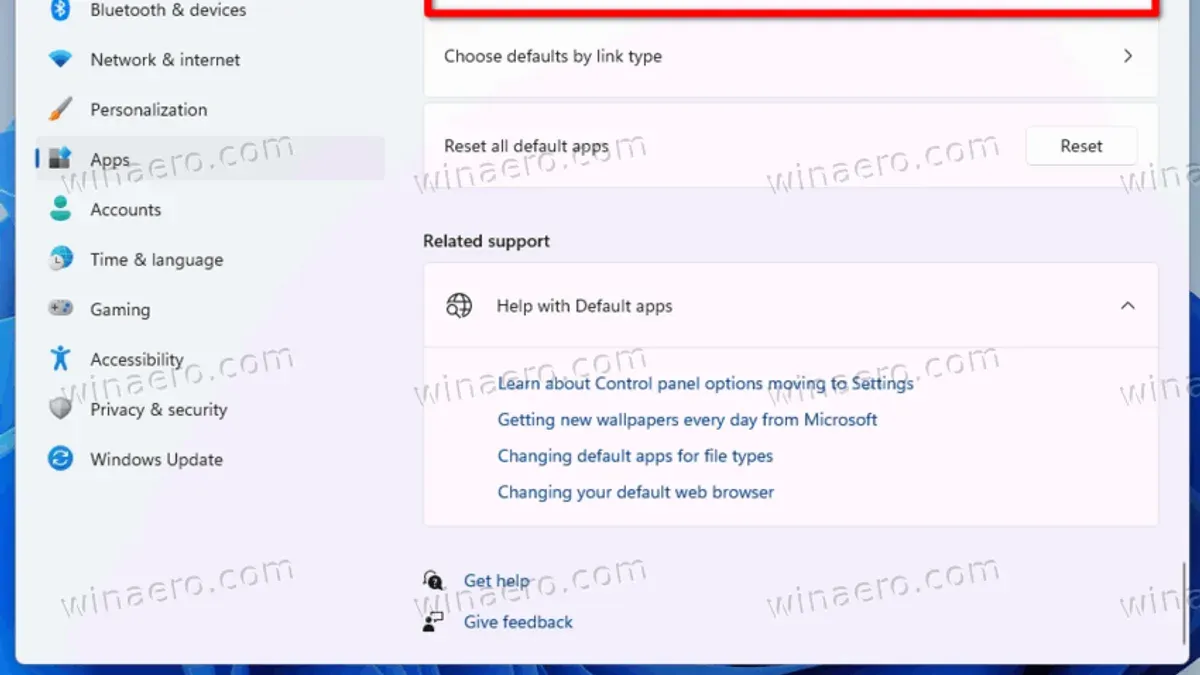This screenshot has width=1200, height=675.
Task: Click the Get help headset icon
Action: pyautogui.click(x=433, y=581)
